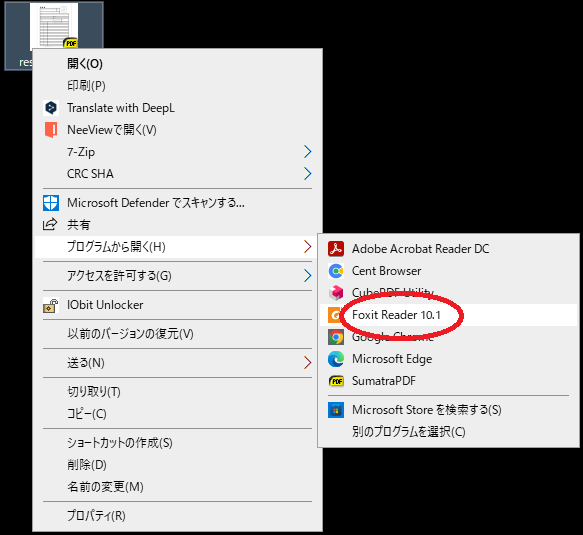Image resolution: width=583 pixels, height=535 pixels.
Task: Click the DeepL translate icon
Action: pos(51,108)
